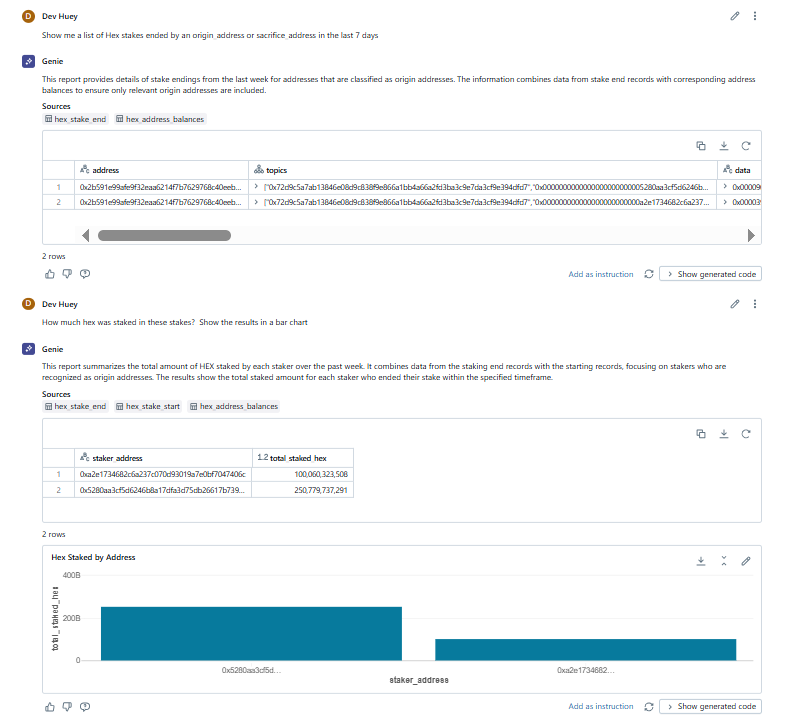Download the first results table
Image resolution: width=791 pixels, height=726 pixels.
(x=723, y=146)
